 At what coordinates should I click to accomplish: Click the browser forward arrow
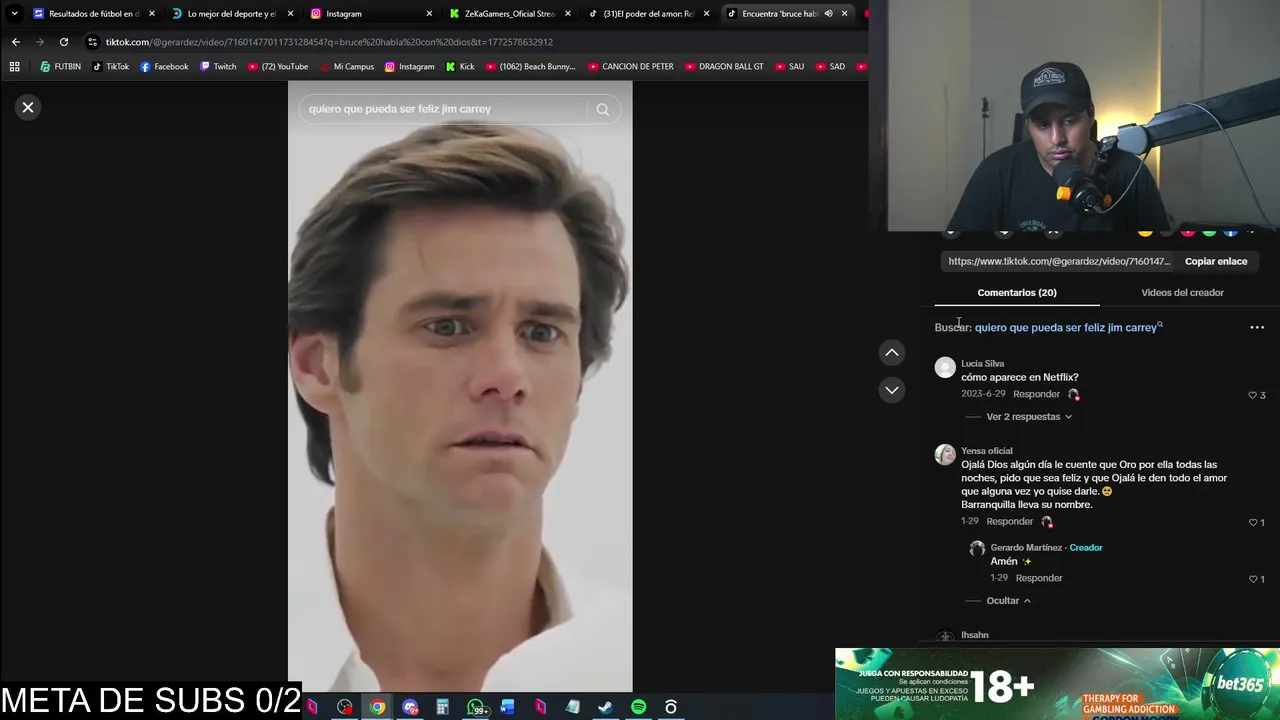(40, 42)
